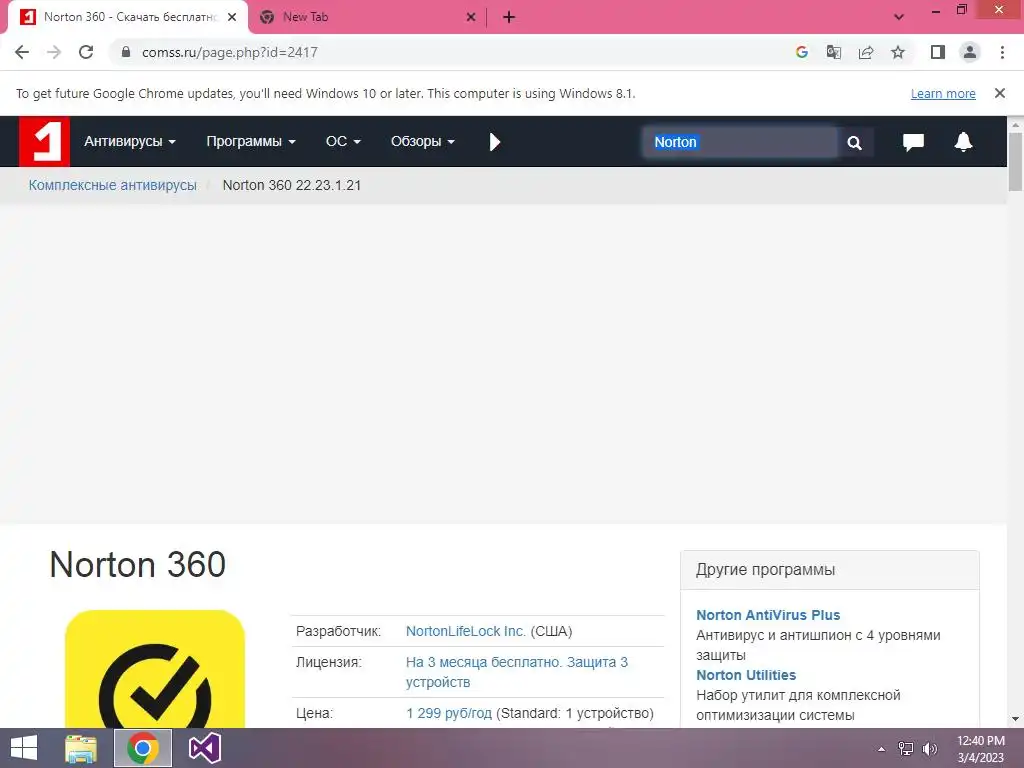Click the Google icon in address bar
1024x768 pixels.
[802, 52]
